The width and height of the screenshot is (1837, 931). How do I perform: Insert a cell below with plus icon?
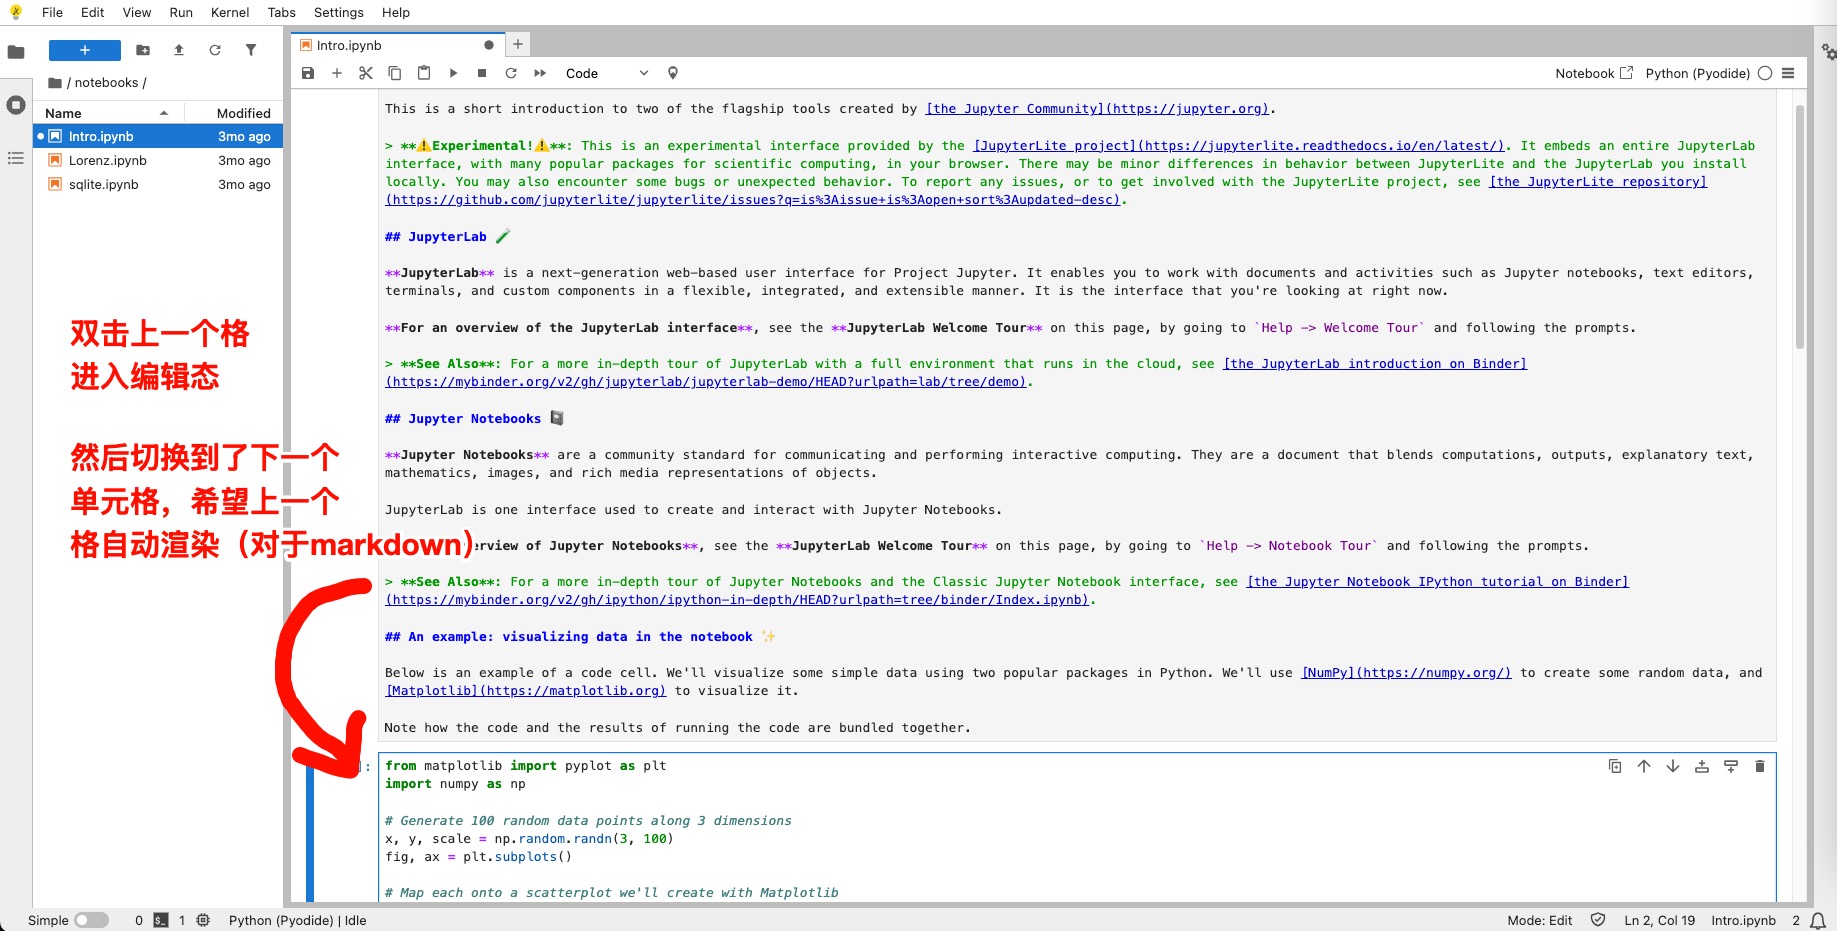pyautogui.click(x=337, y=73)
